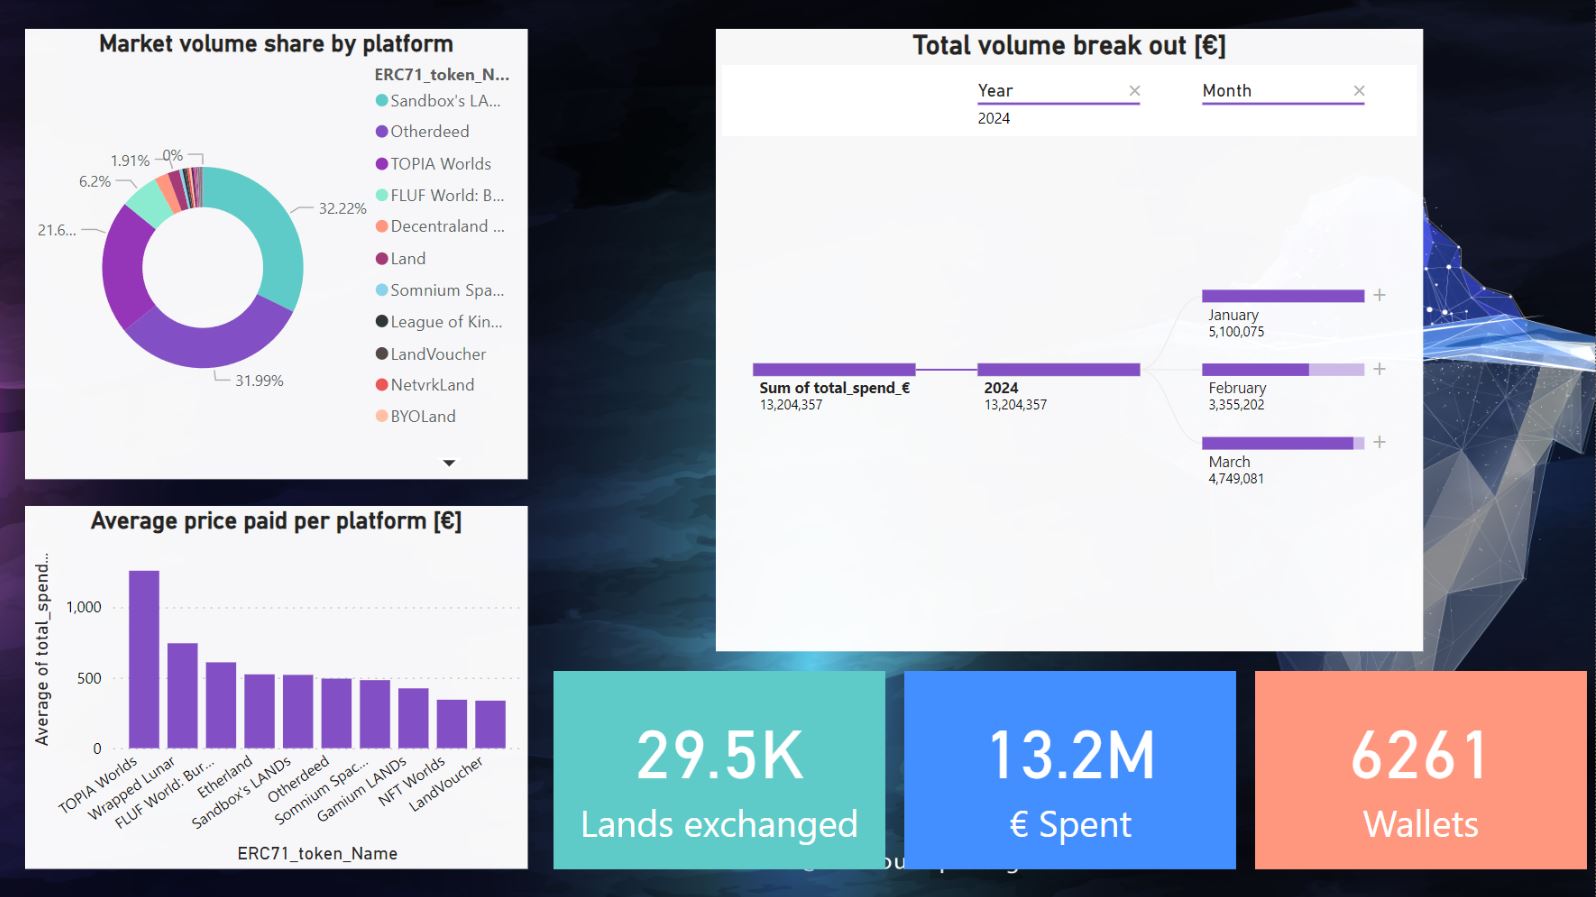
Task: Select the January bar in decomposition tree
Action: click(x=1283, y=295)
